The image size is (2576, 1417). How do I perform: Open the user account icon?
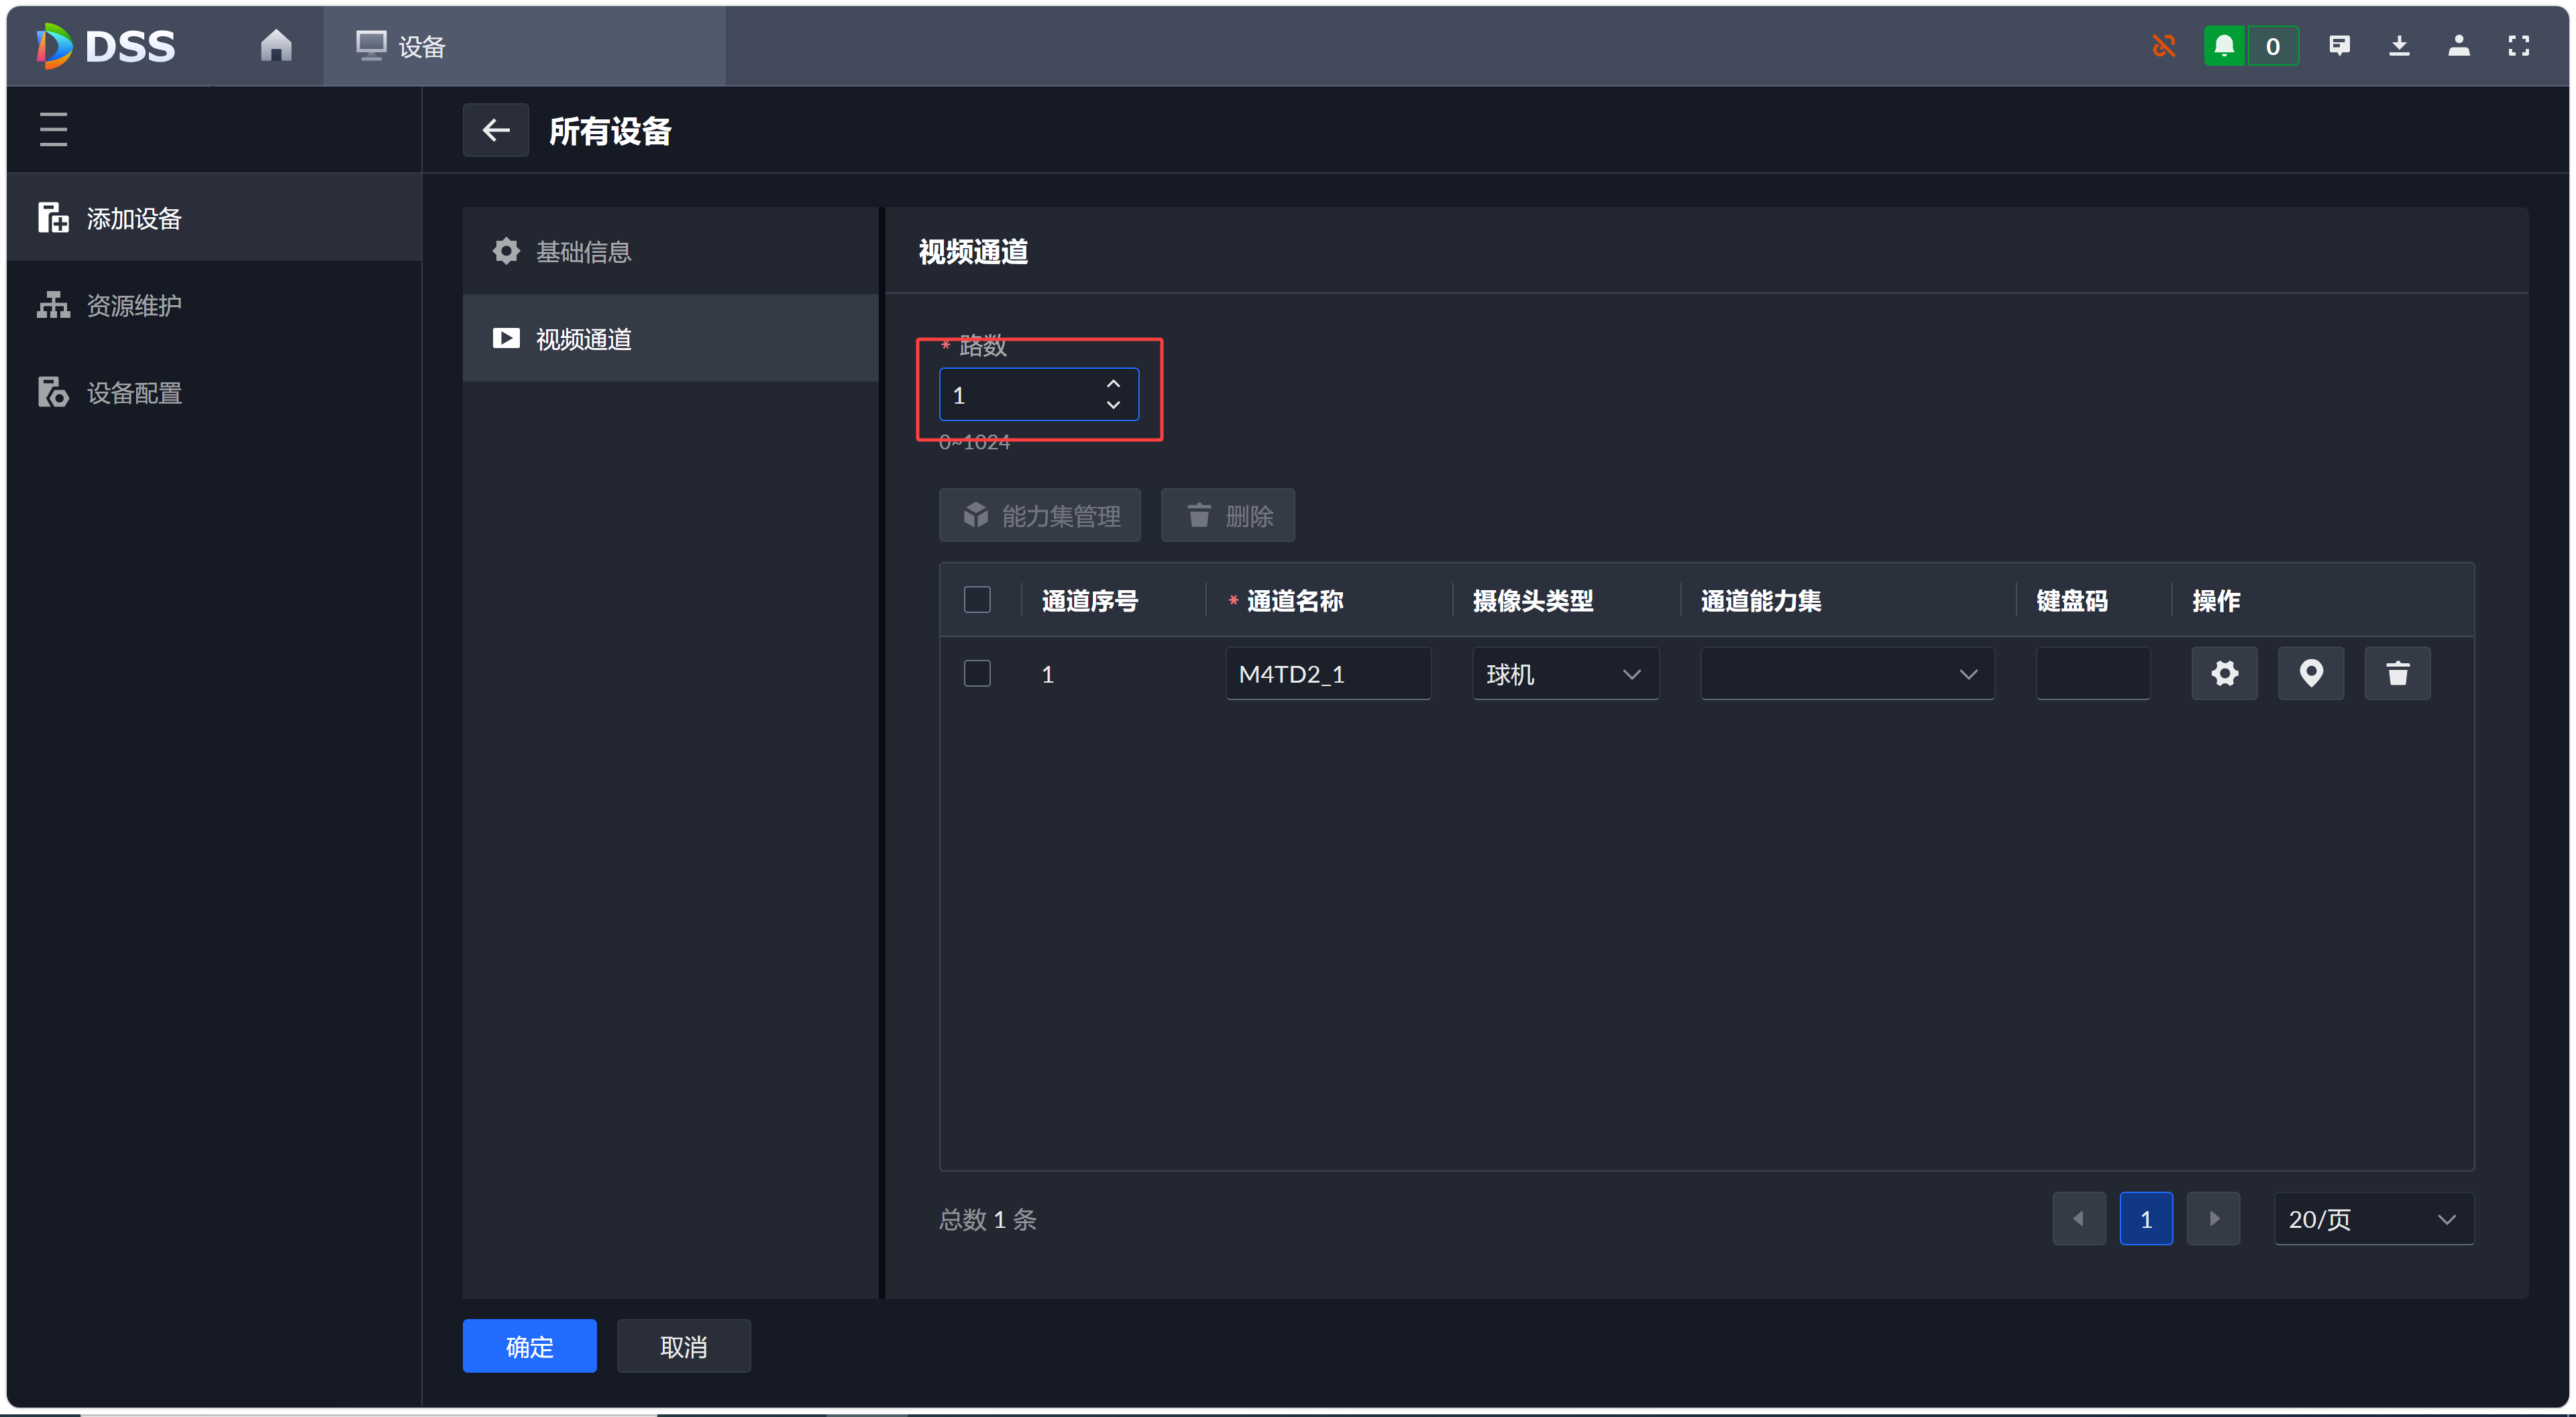[x=2459, y=46]
